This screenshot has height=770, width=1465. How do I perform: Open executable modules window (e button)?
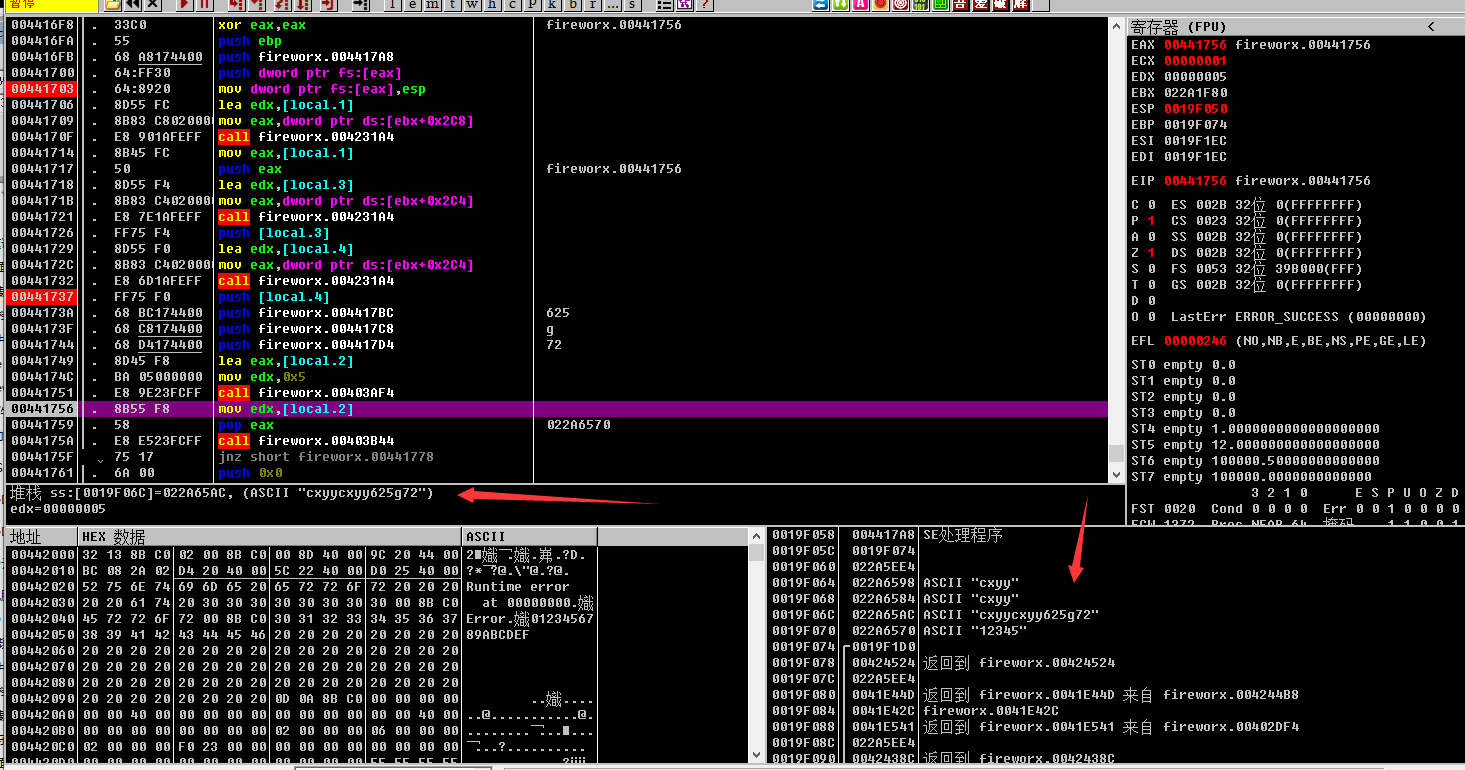click(412, 5)
